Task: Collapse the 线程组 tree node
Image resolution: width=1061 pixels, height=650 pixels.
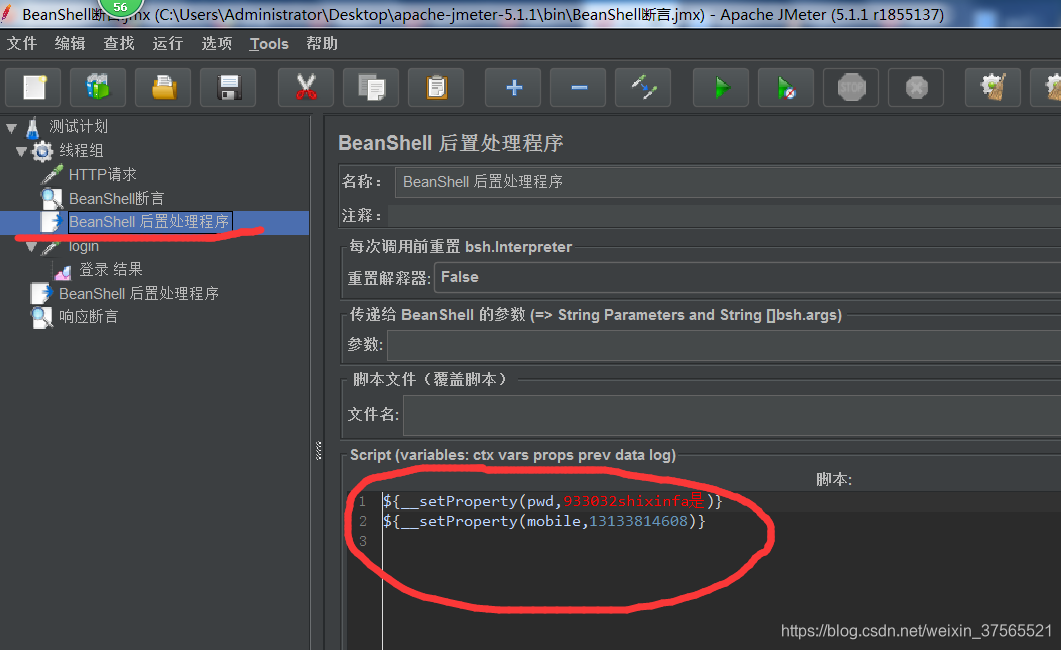Action: (x=21, y=151)
